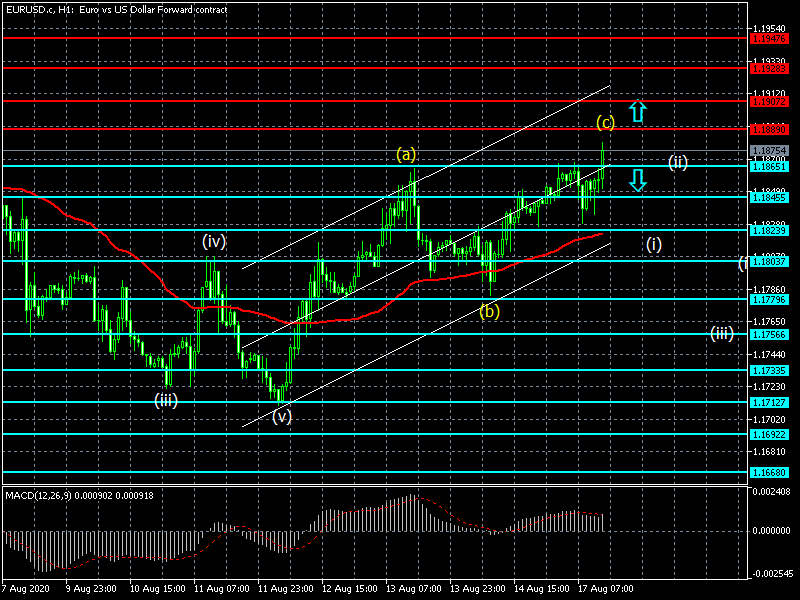
Task: Click the cyan 1.18455 level tag
Action: pyautogui.click(x=769, y=197)
